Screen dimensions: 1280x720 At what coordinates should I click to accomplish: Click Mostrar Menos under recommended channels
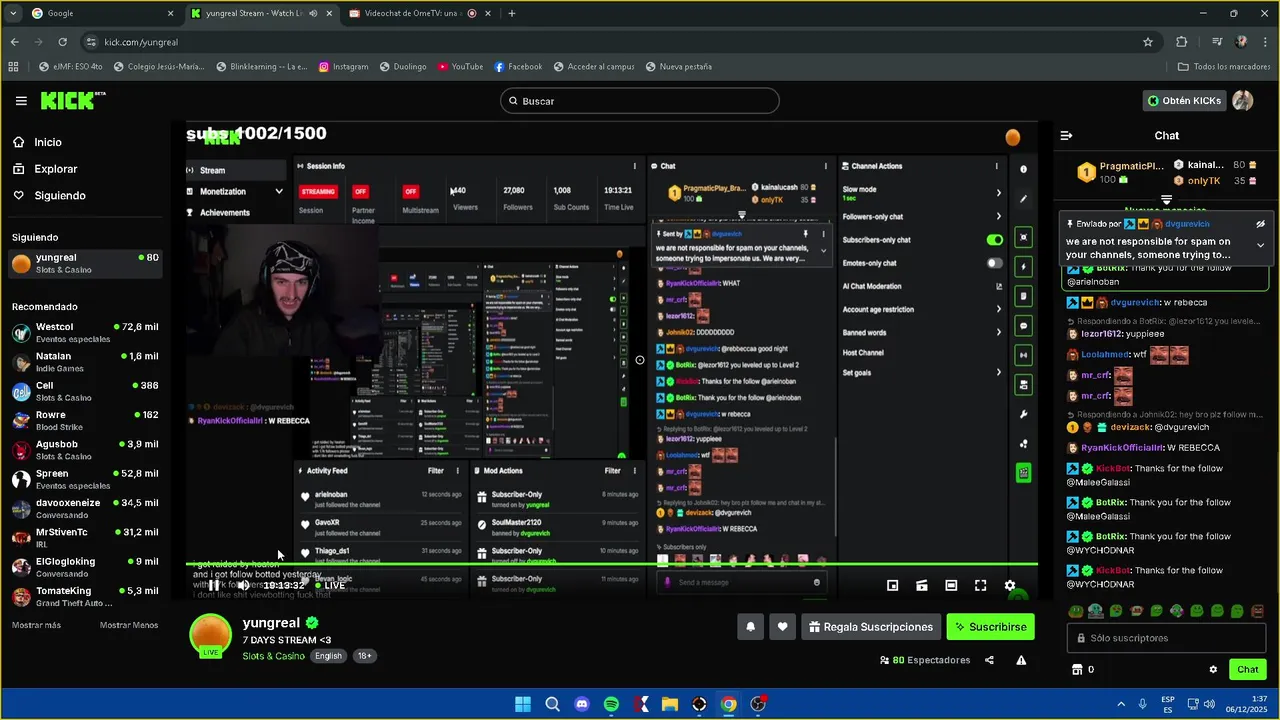129,625
